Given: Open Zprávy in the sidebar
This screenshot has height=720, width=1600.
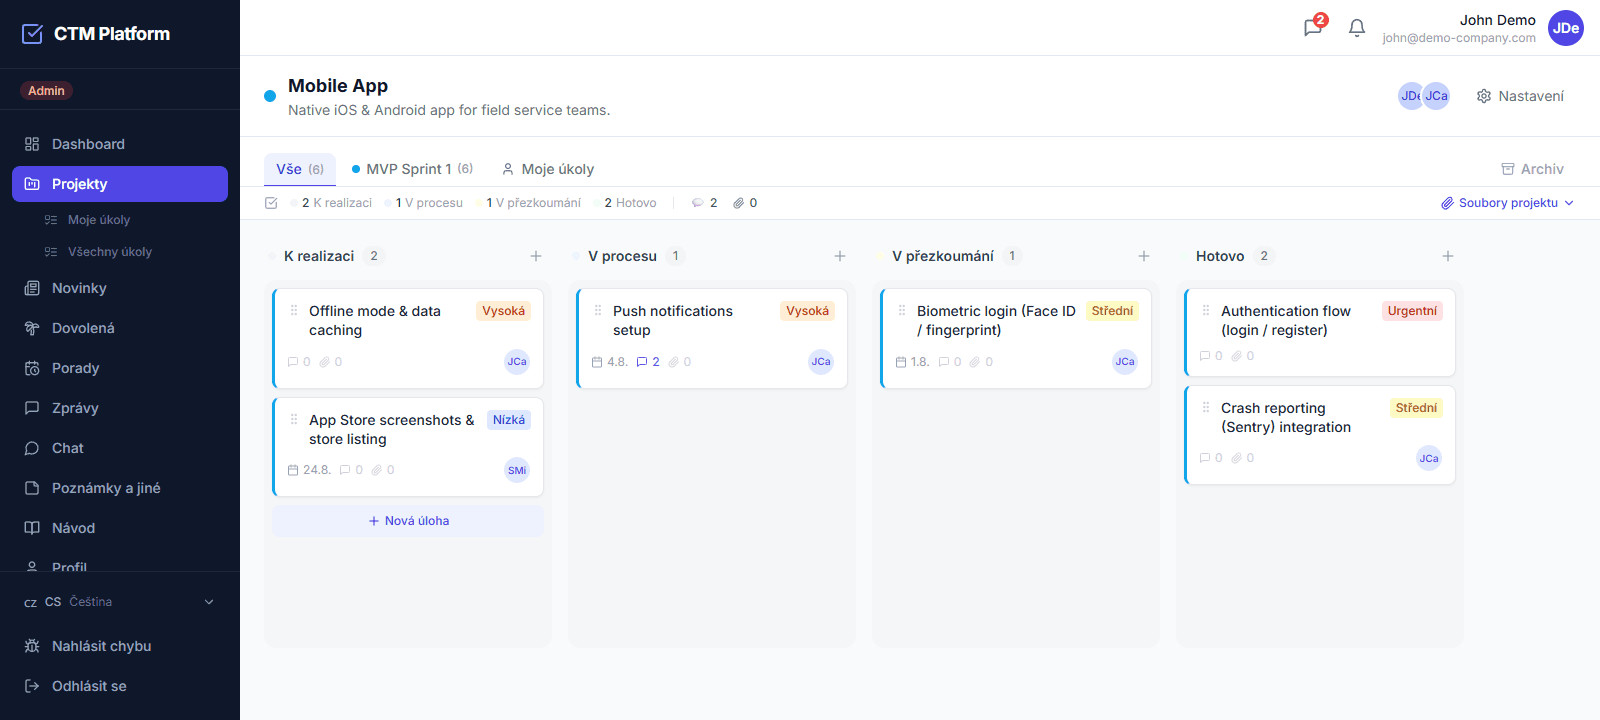Looking at the screenshot, I should pyautogui.click(x=120, y=408).
